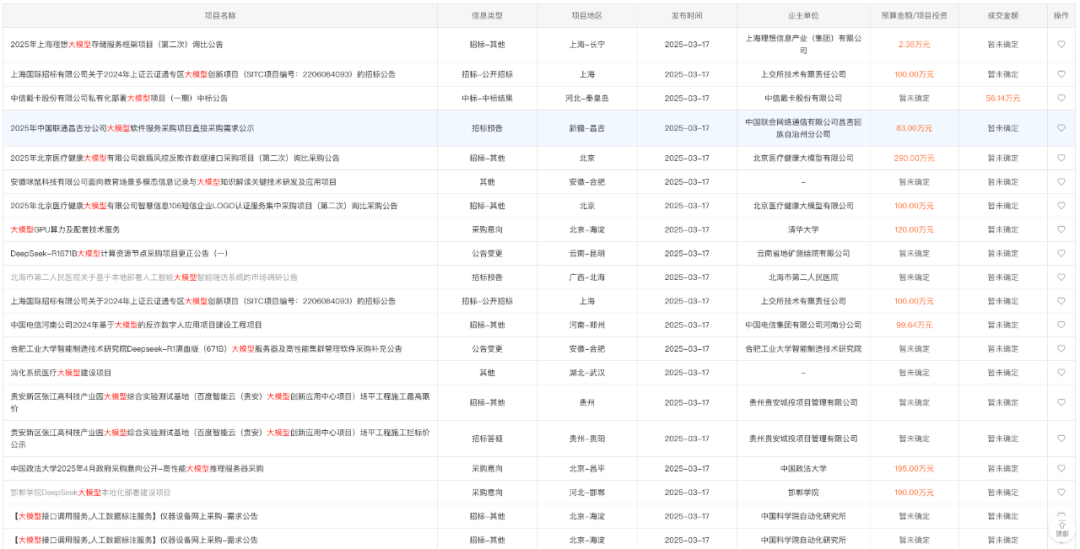Click the budget value 195.00万元
Screen dimensions: 1080x549
tap(914, 468)
